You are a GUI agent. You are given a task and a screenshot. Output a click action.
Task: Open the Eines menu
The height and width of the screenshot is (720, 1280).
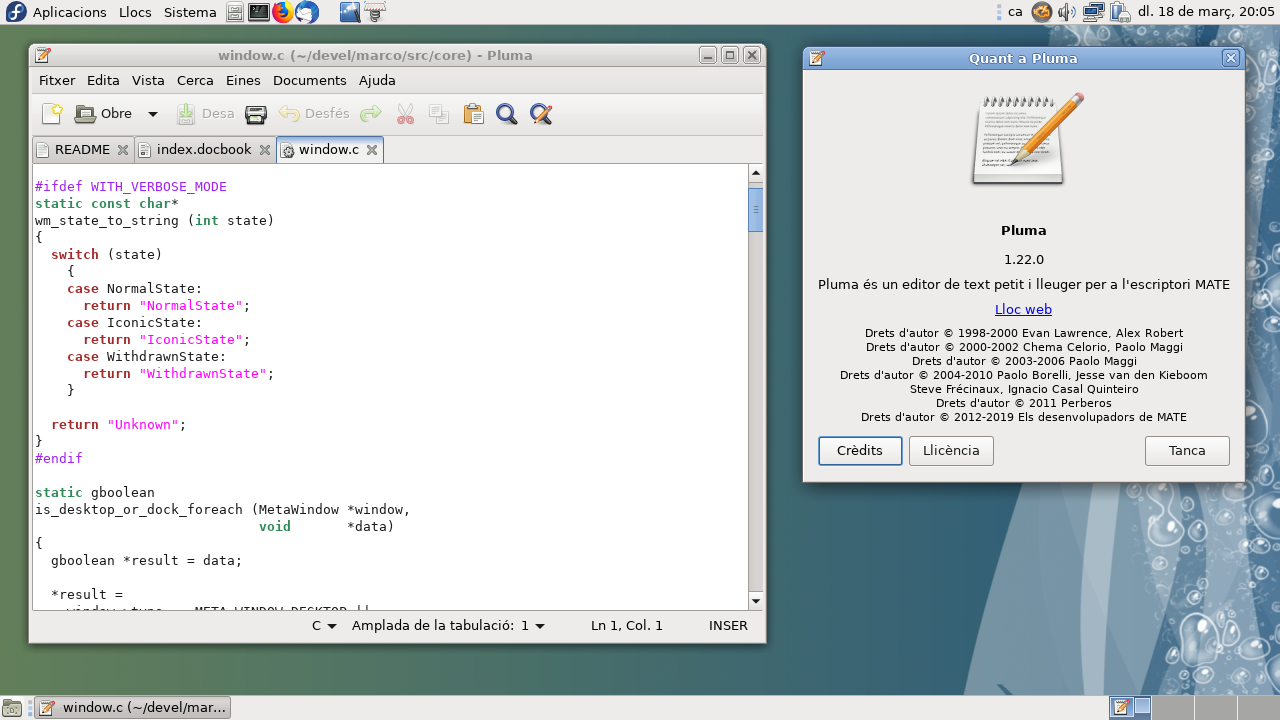pyautogui.click(x=243, y=80)
